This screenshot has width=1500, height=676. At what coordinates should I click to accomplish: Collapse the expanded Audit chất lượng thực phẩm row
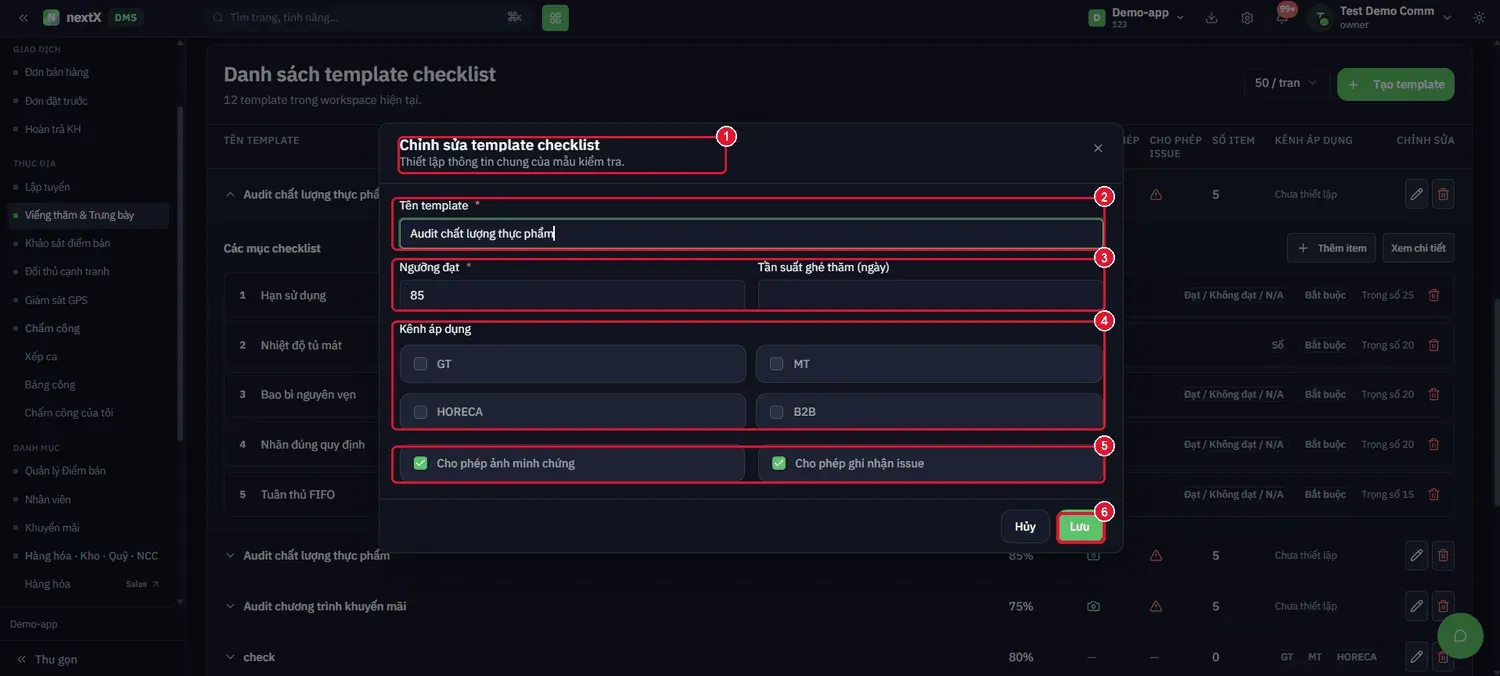pyautogui.click(x=230, y=194)
